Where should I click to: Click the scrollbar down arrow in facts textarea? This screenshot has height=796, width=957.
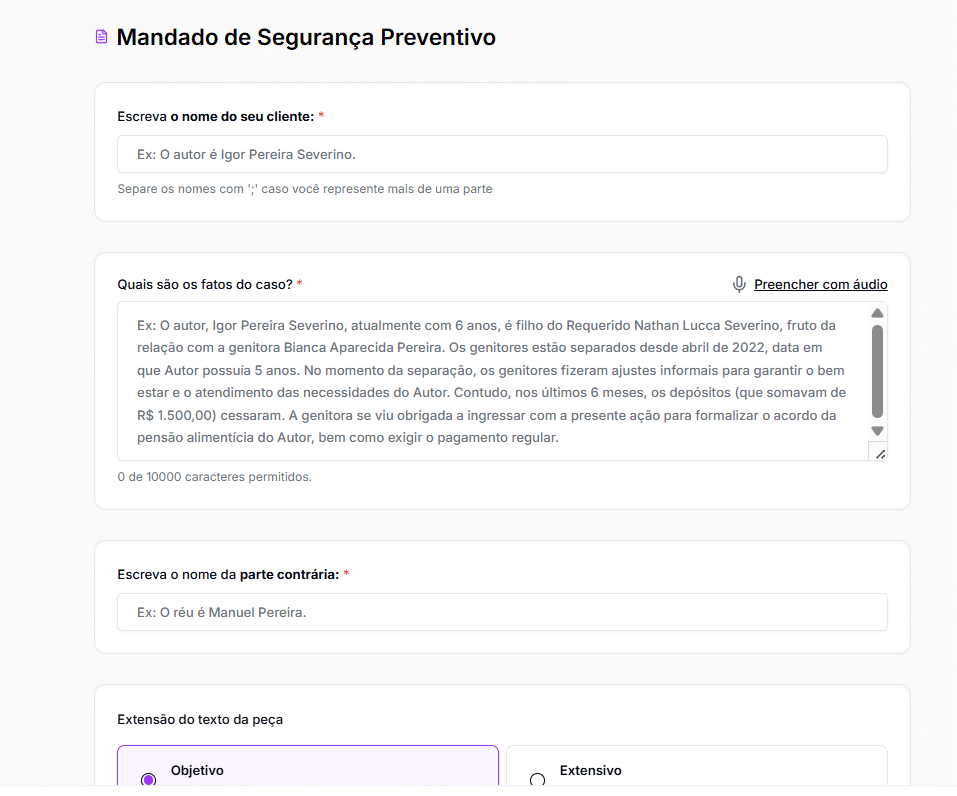(877, 429)
